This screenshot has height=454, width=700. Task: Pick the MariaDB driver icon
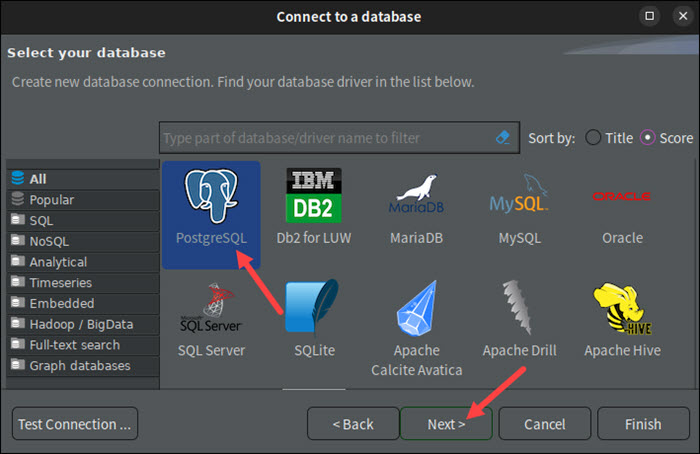click(417, 208)
